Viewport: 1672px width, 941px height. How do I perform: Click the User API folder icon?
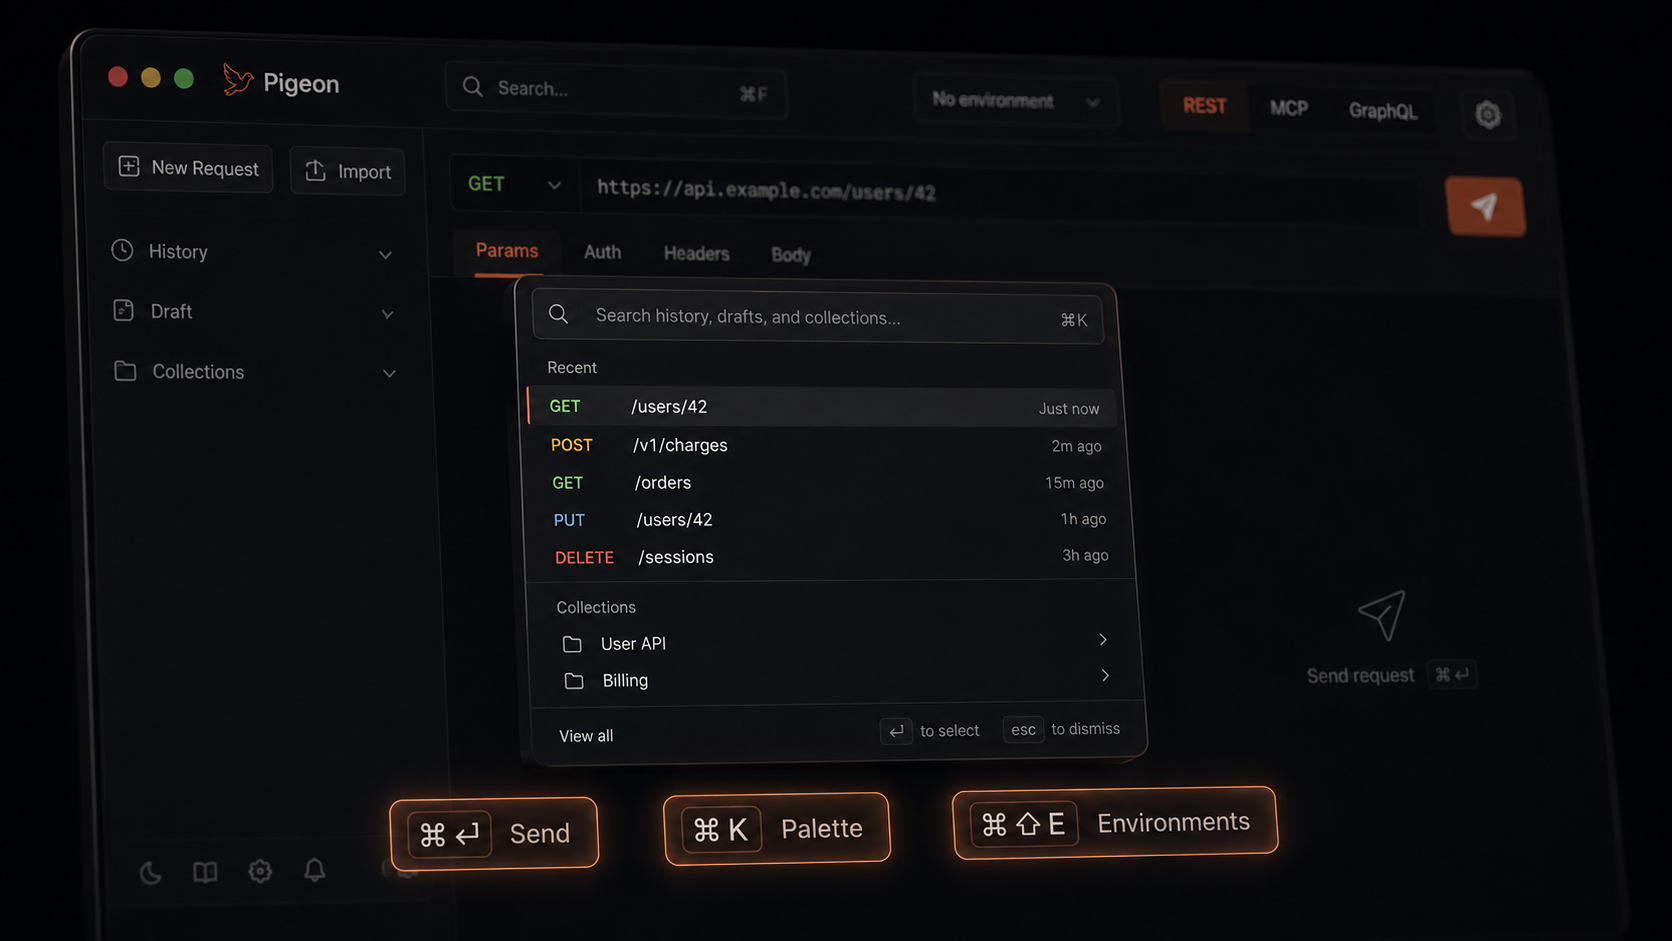pos(572,644)
